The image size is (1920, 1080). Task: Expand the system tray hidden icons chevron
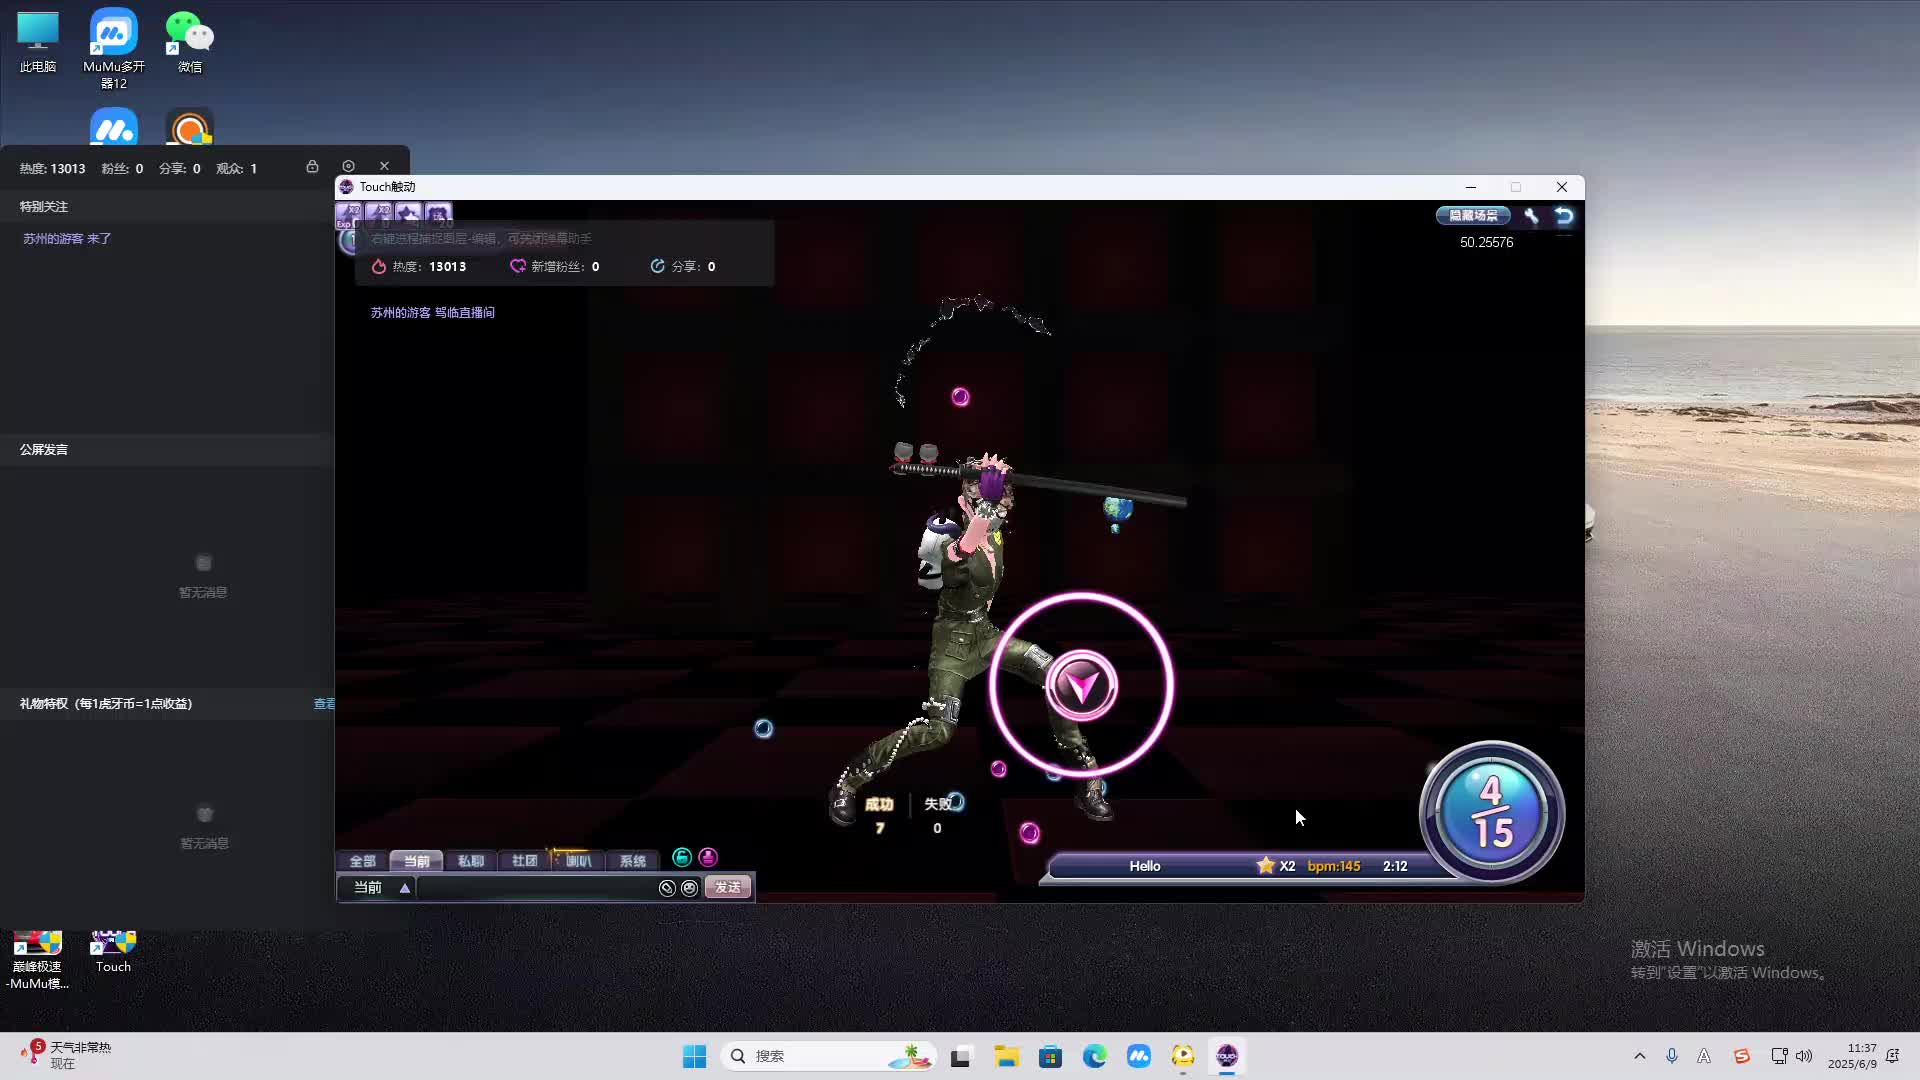[x=1639, y=1056]
